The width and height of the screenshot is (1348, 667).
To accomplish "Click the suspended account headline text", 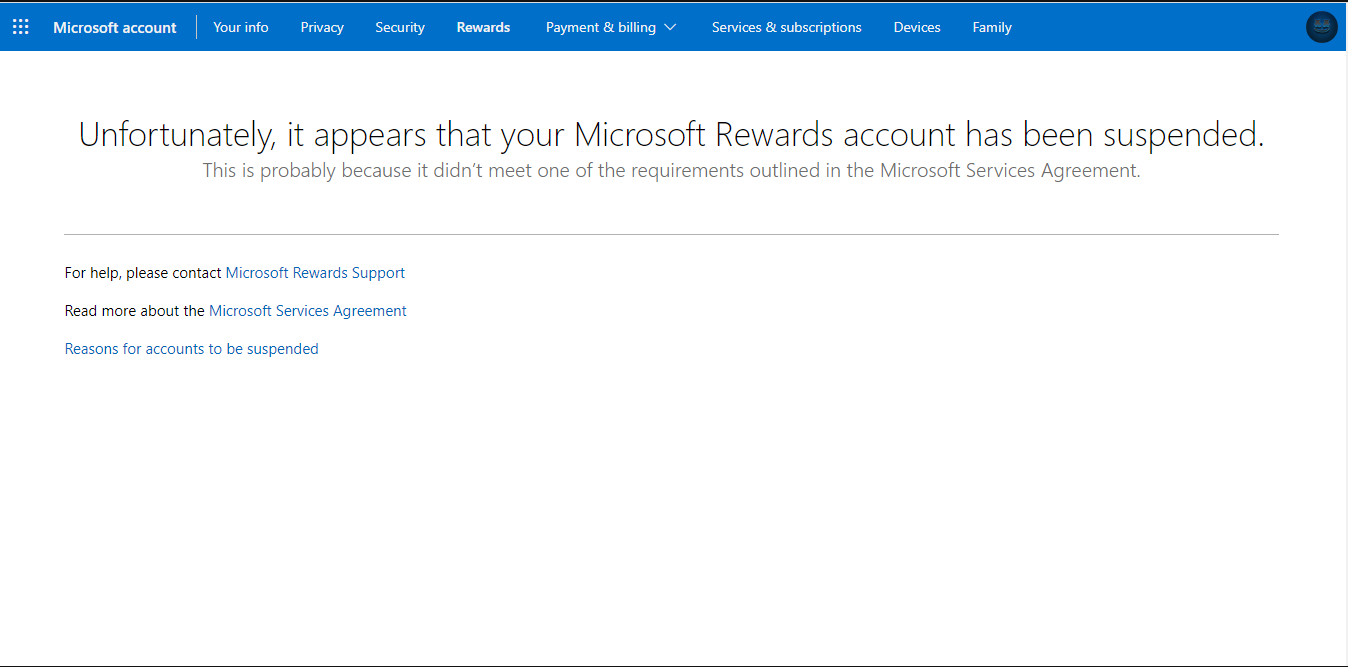I will (672, 134).
